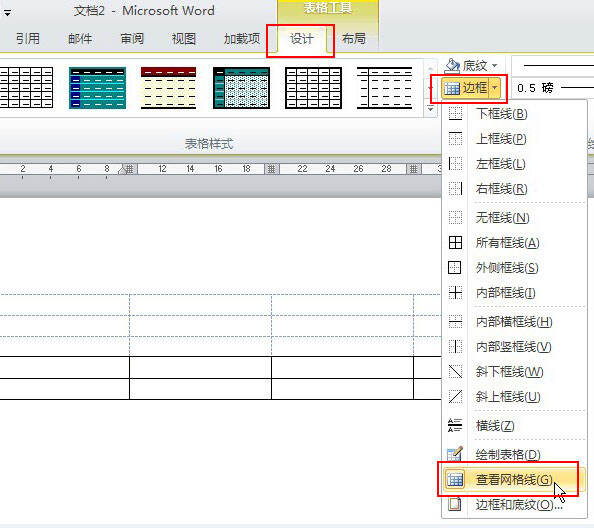Open the 引用 ribbon tab
The width and height of the screenshot is (594, 528).
tap(28, 39)
